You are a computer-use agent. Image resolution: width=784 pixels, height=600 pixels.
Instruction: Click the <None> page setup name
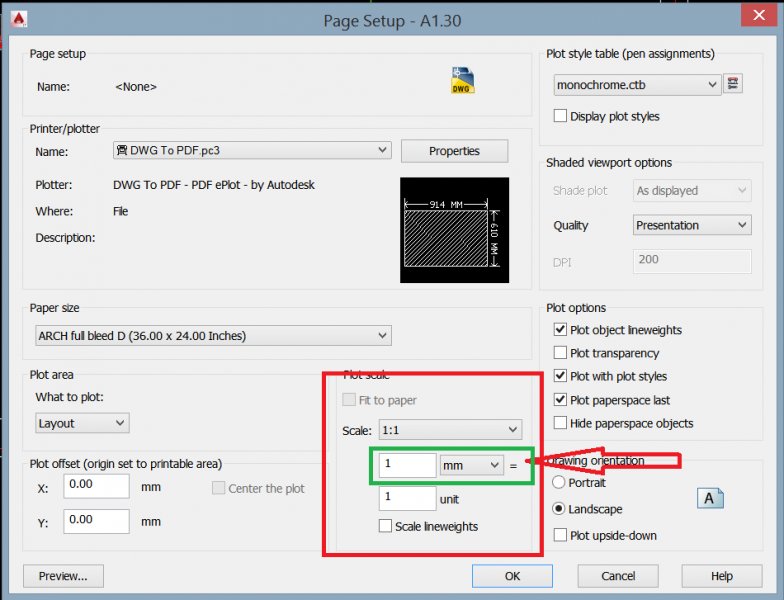click(136, 87)
